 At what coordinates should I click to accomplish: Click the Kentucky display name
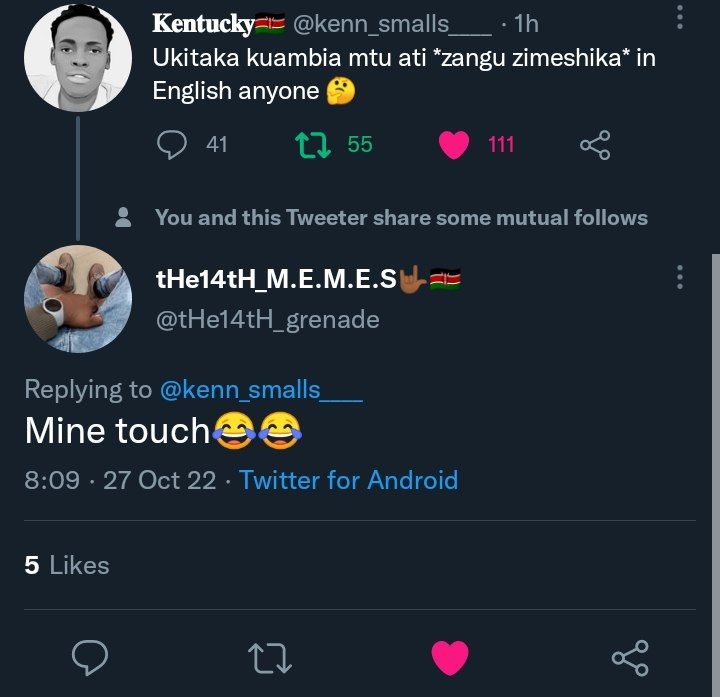pos(203,23)
